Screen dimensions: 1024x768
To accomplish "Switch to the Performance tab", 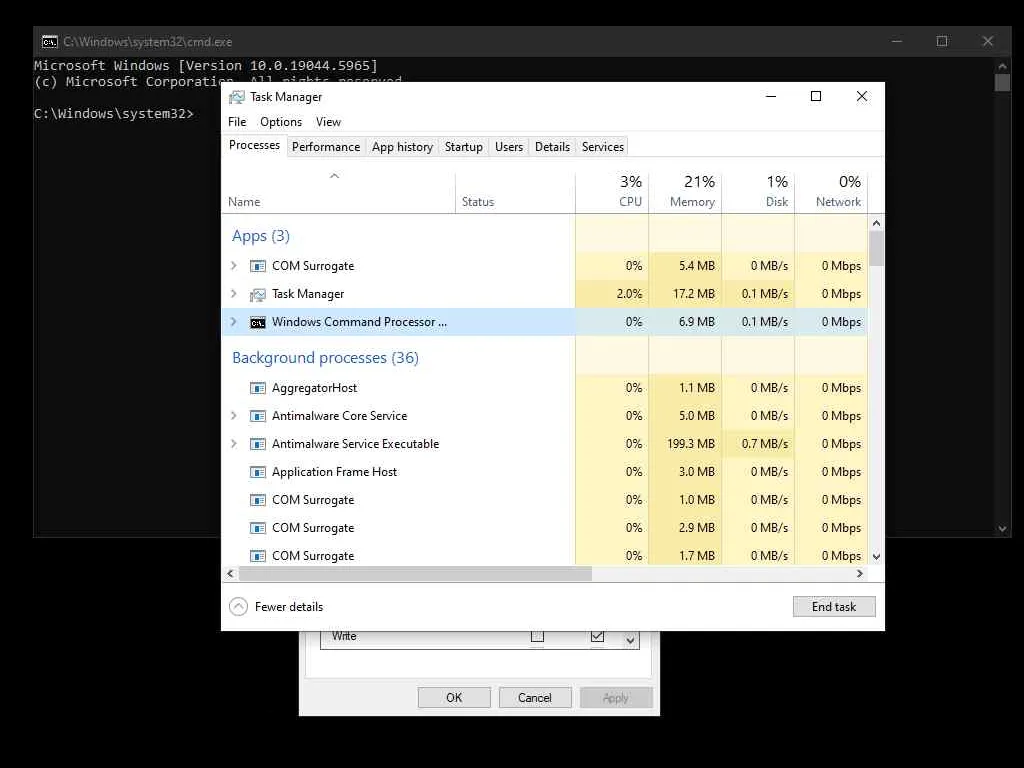I will point(326,147).
